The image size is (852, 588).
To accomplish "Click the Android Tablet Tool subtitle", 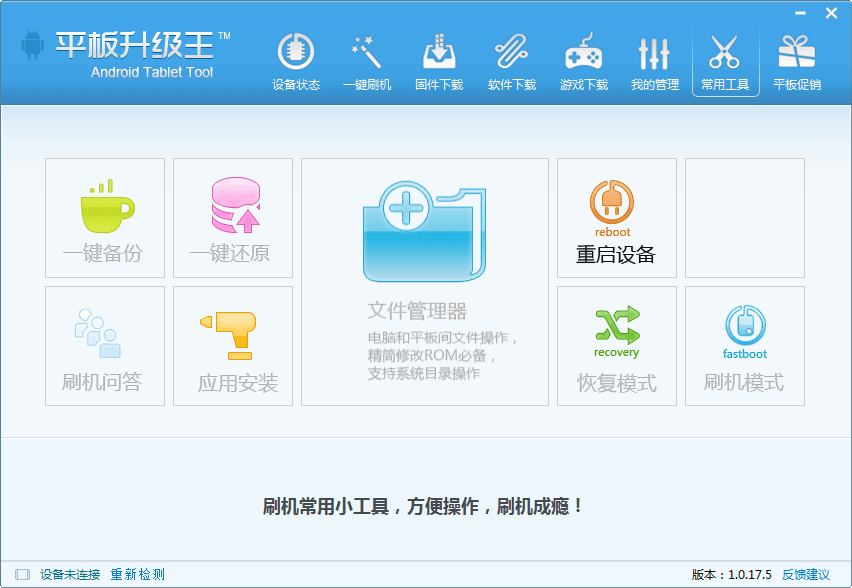I will point(152,72).
